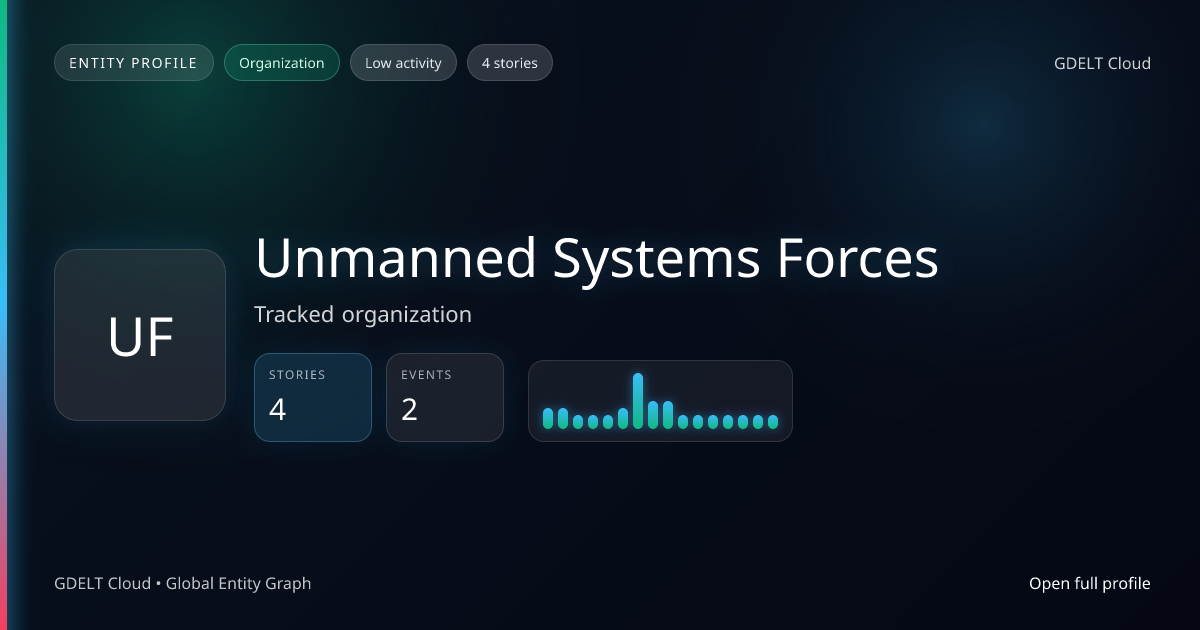Click the Unmanned Systems Forces title
The height and width of the screenshot is (630, 1200).
[597, 258]
